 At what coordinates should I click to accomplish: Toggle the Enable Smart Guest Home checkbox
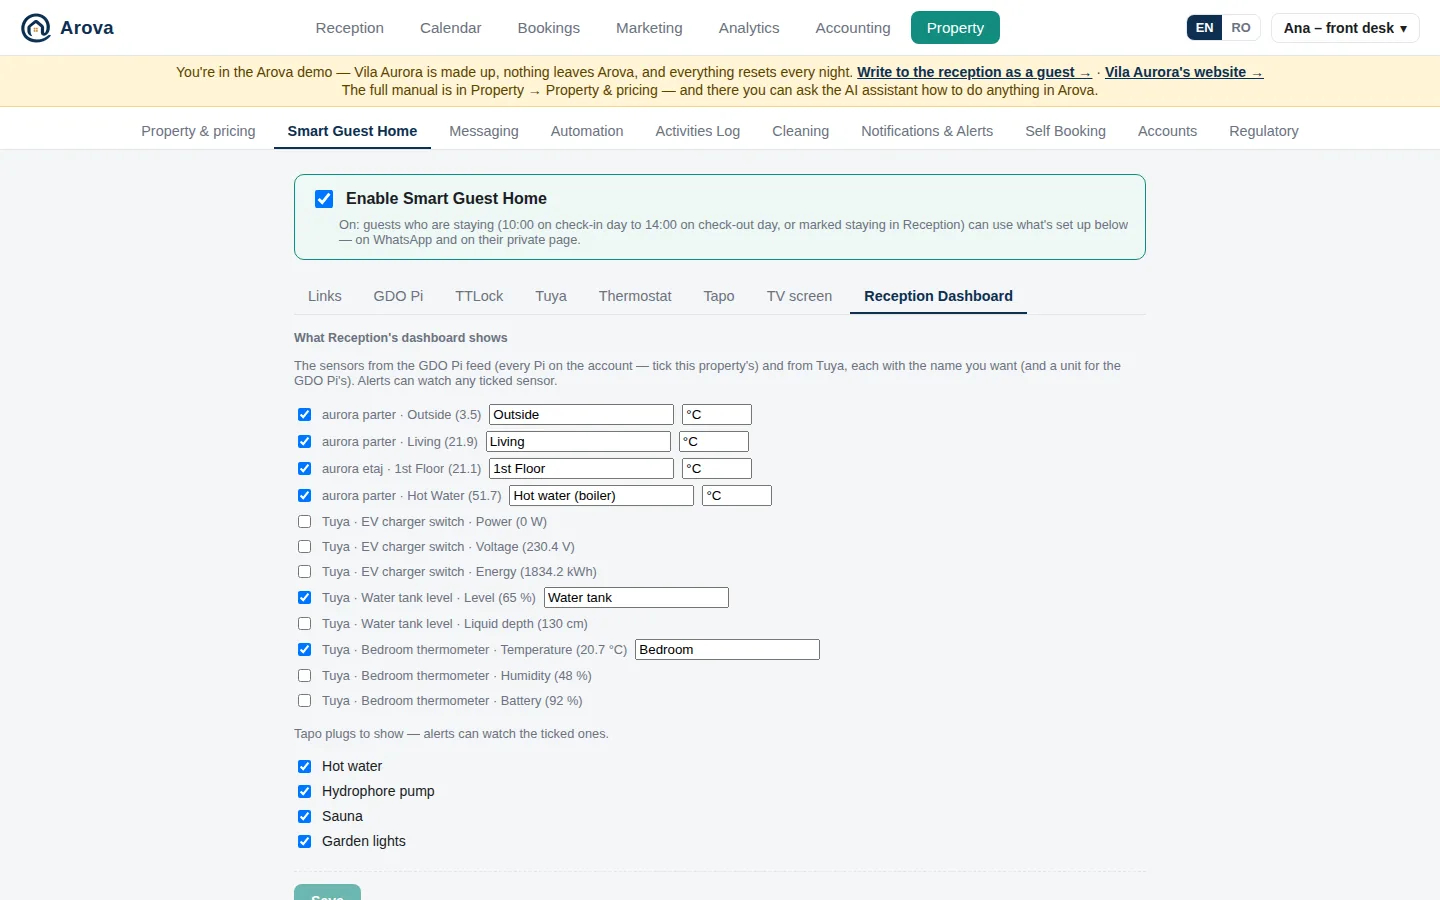click(x=324, y=199)
